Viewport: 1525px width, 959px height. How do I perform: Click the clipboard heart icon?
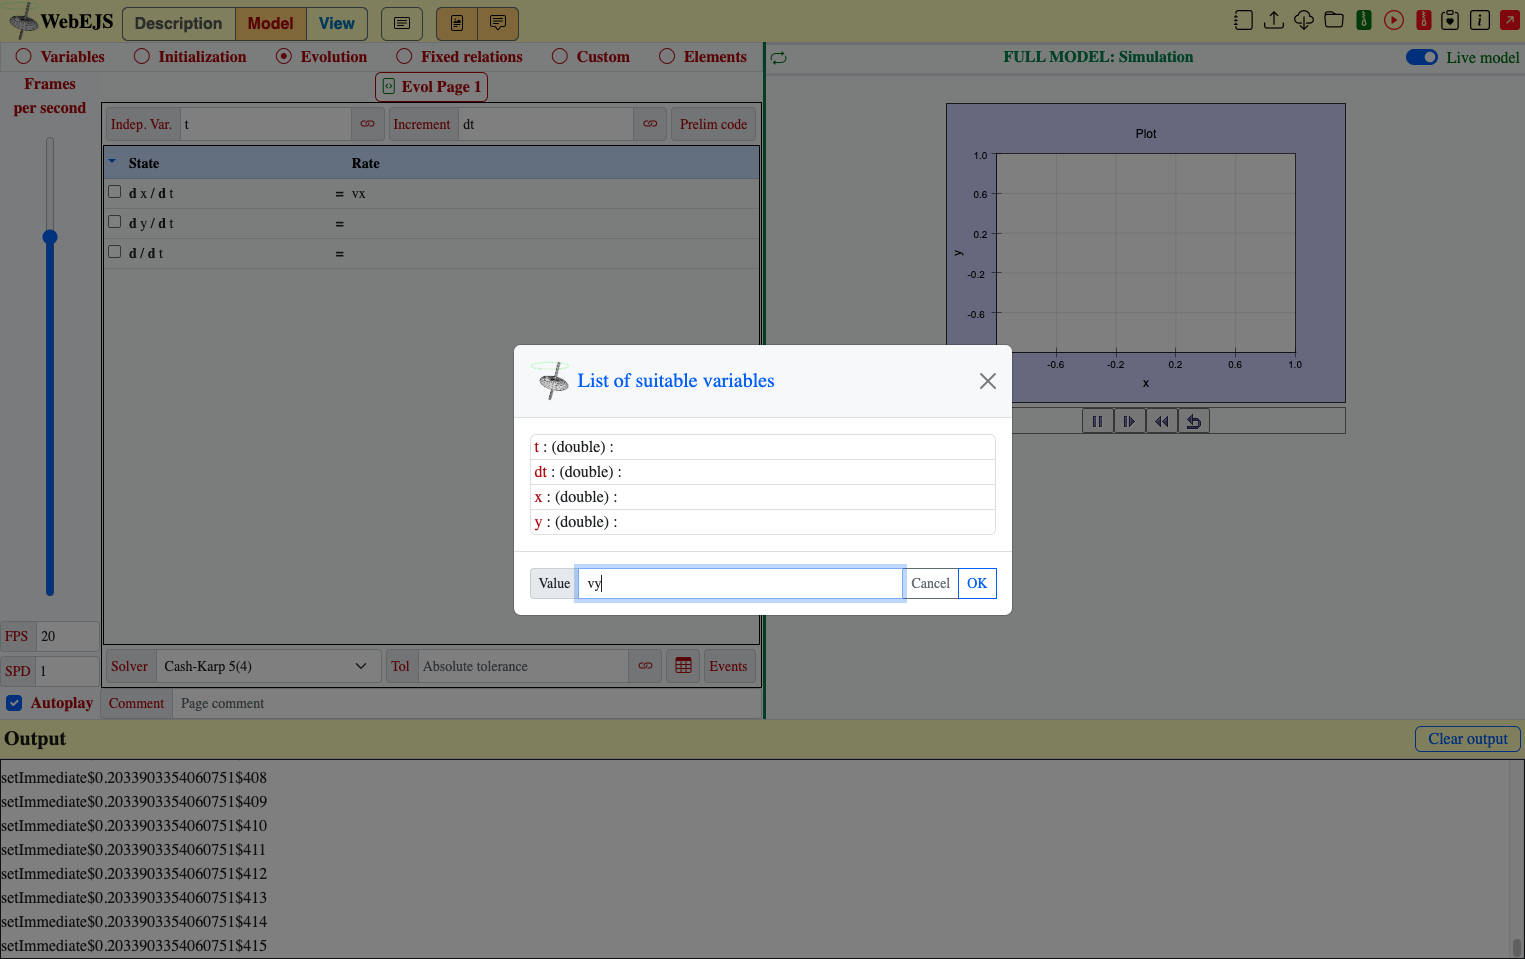tap(1450, 20)
